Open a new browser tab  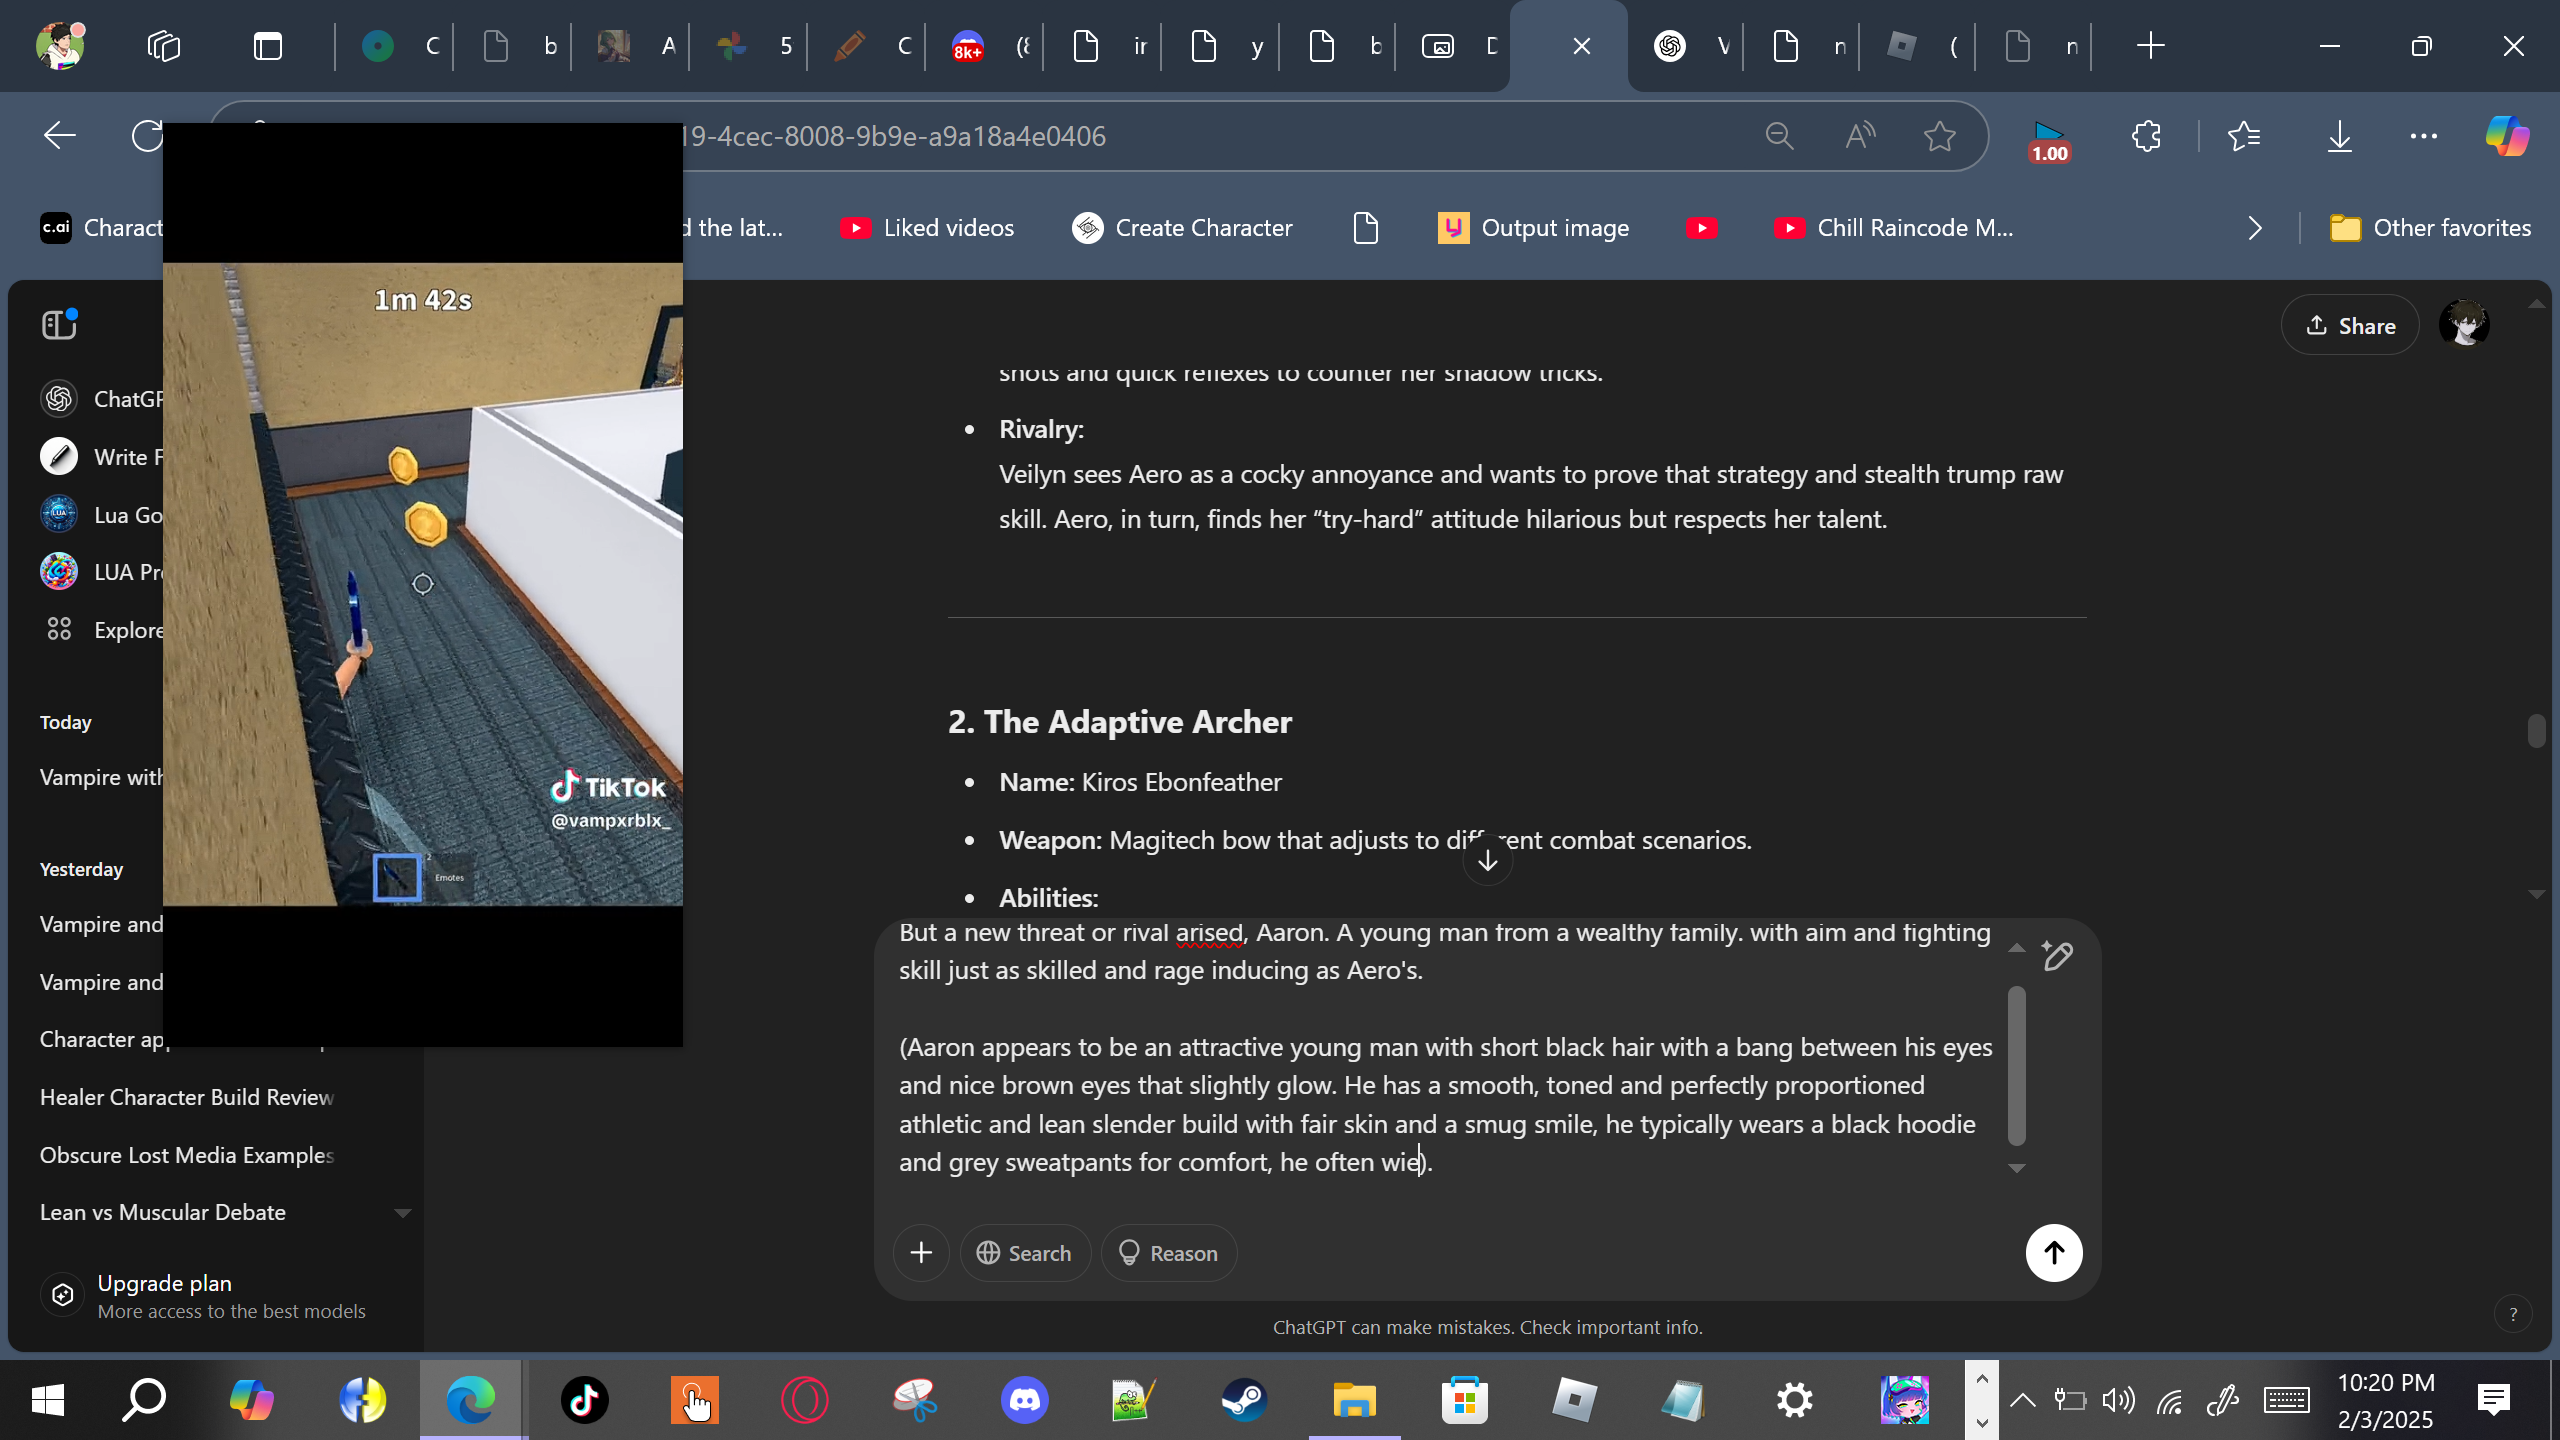2150,46
